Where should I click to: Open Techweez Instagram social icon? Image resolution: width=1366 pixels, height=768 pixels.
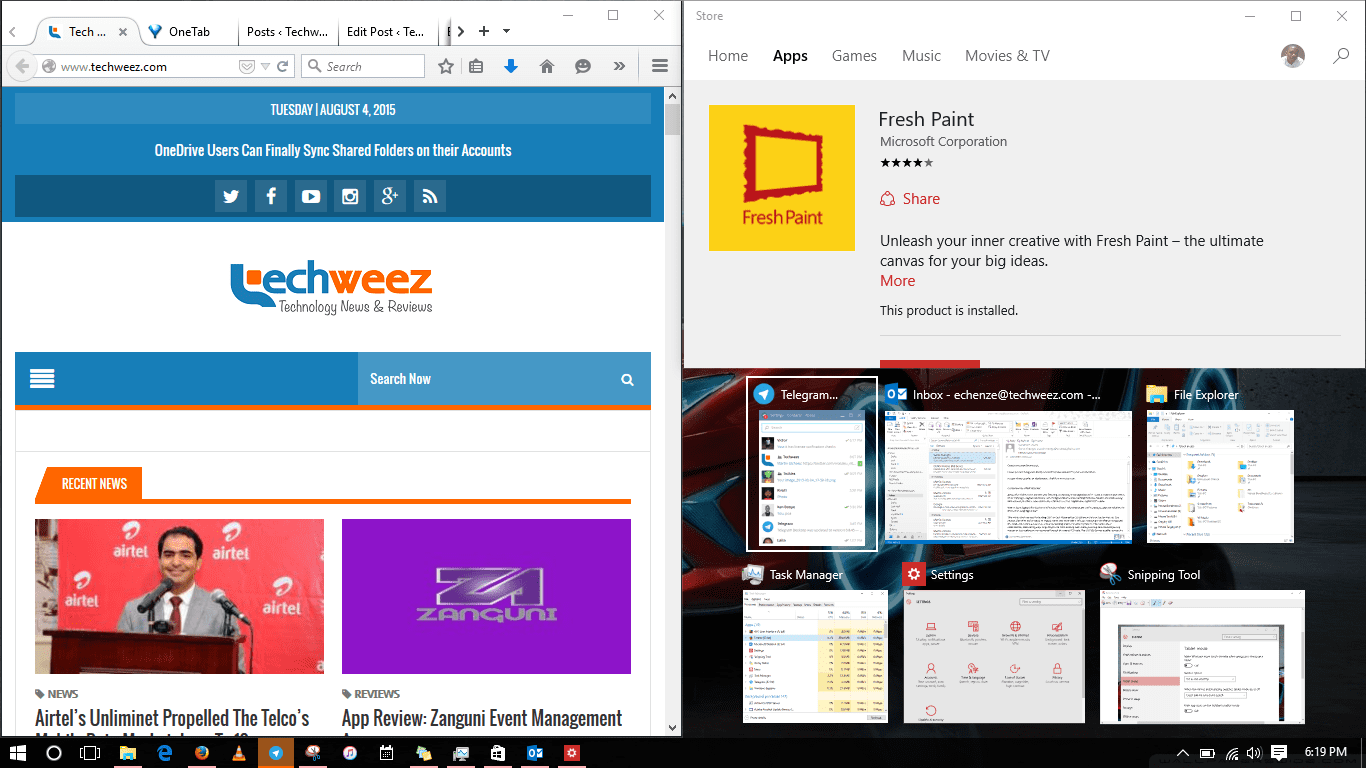(x=350, y=197)
